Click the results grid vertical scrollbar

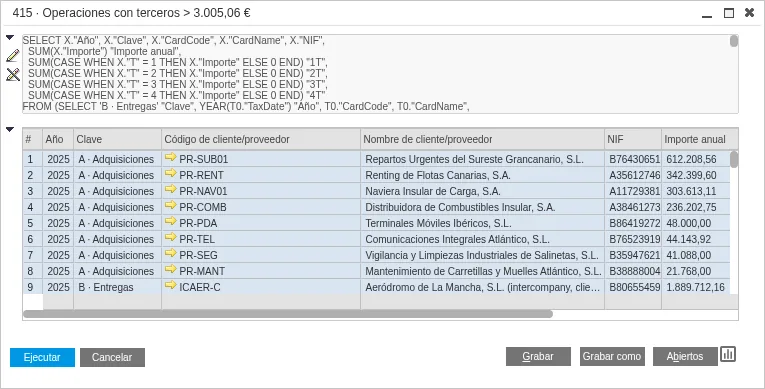(734, 159)
